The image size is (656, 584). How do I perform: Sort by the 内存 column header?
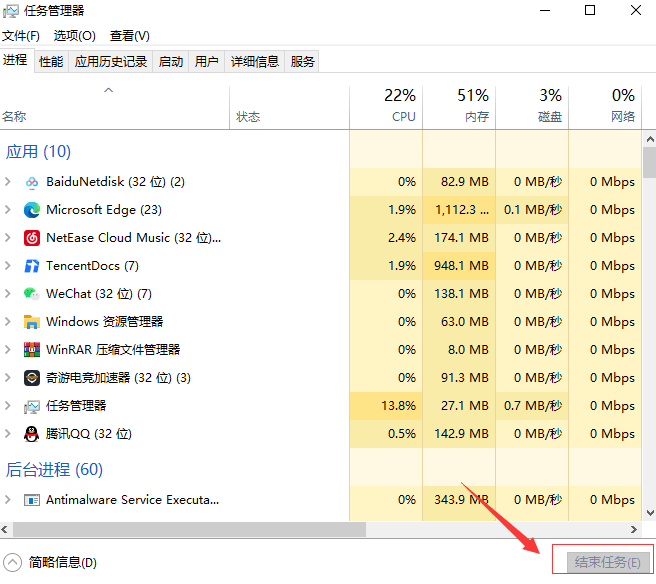[x=459, y=108]
